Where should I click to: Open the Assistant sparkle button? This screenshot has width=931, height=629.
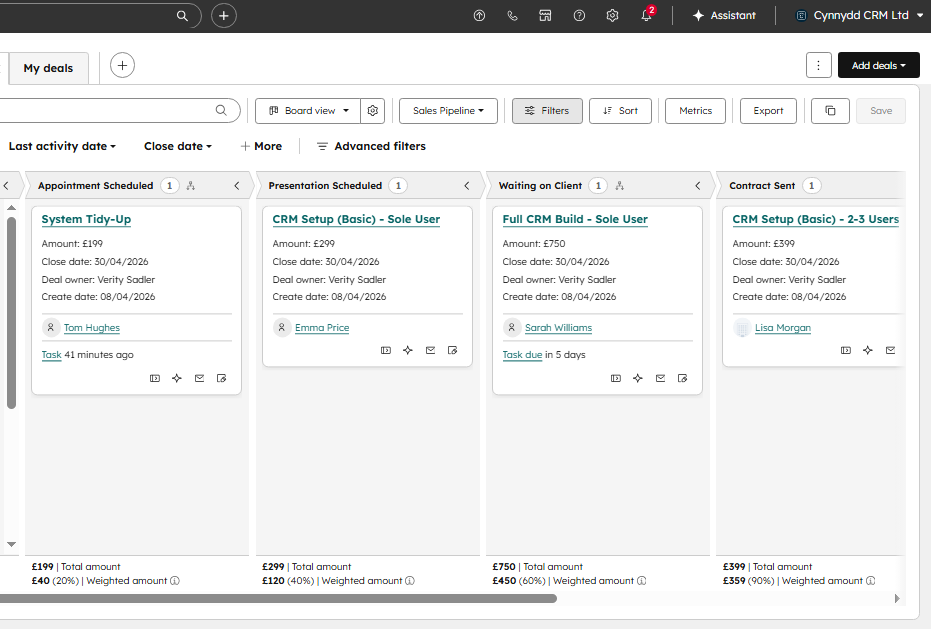point(724,15)
